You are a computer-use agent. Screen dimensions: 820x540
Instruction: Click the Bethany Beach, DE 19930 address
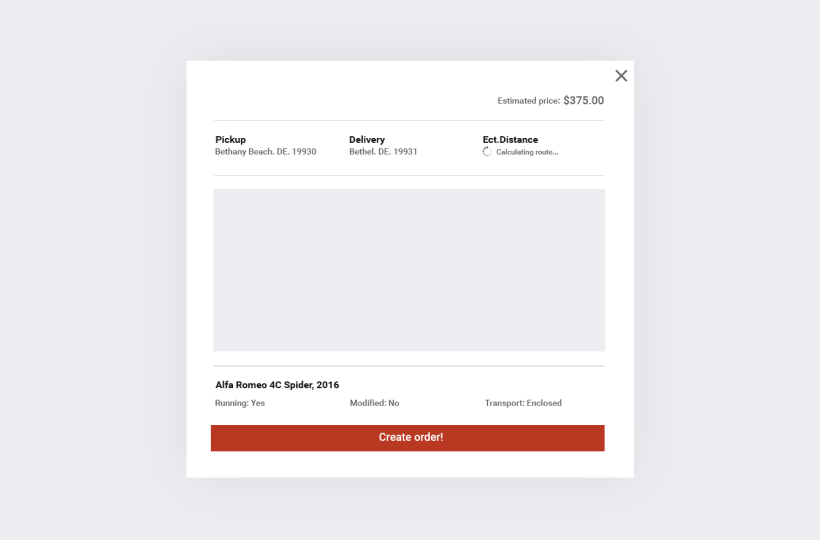click(x=265, y=152)
